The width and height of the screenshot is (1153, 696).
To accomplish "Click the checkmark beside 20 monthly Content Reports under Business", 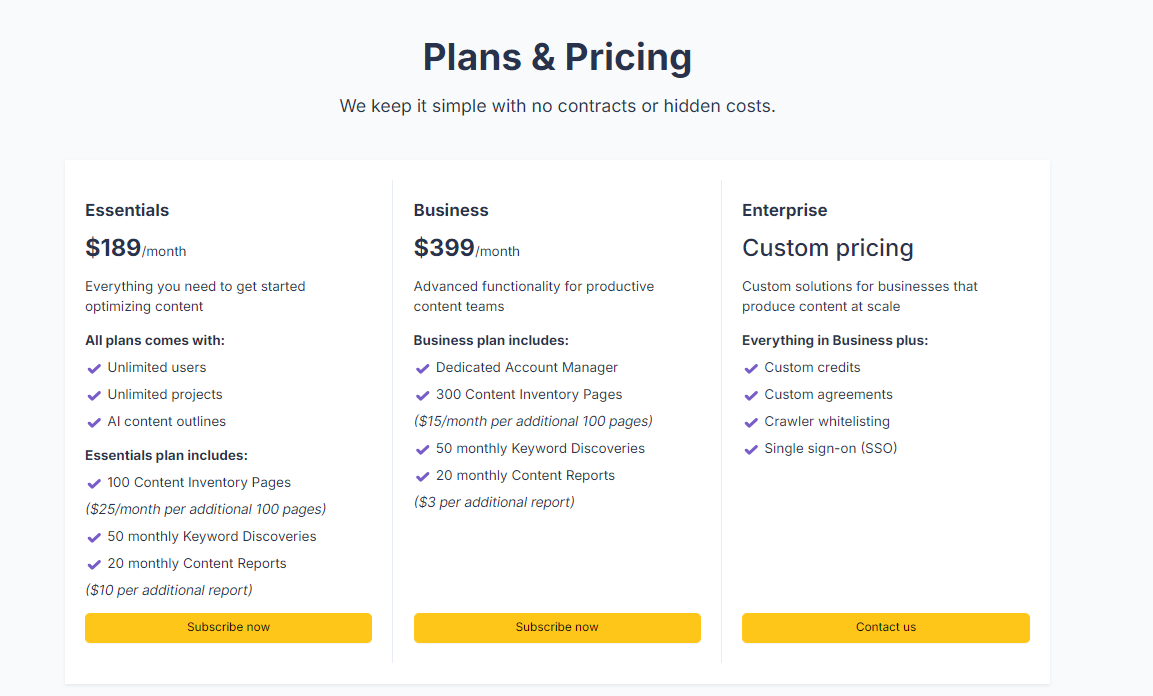I will [x=422, y=475].
